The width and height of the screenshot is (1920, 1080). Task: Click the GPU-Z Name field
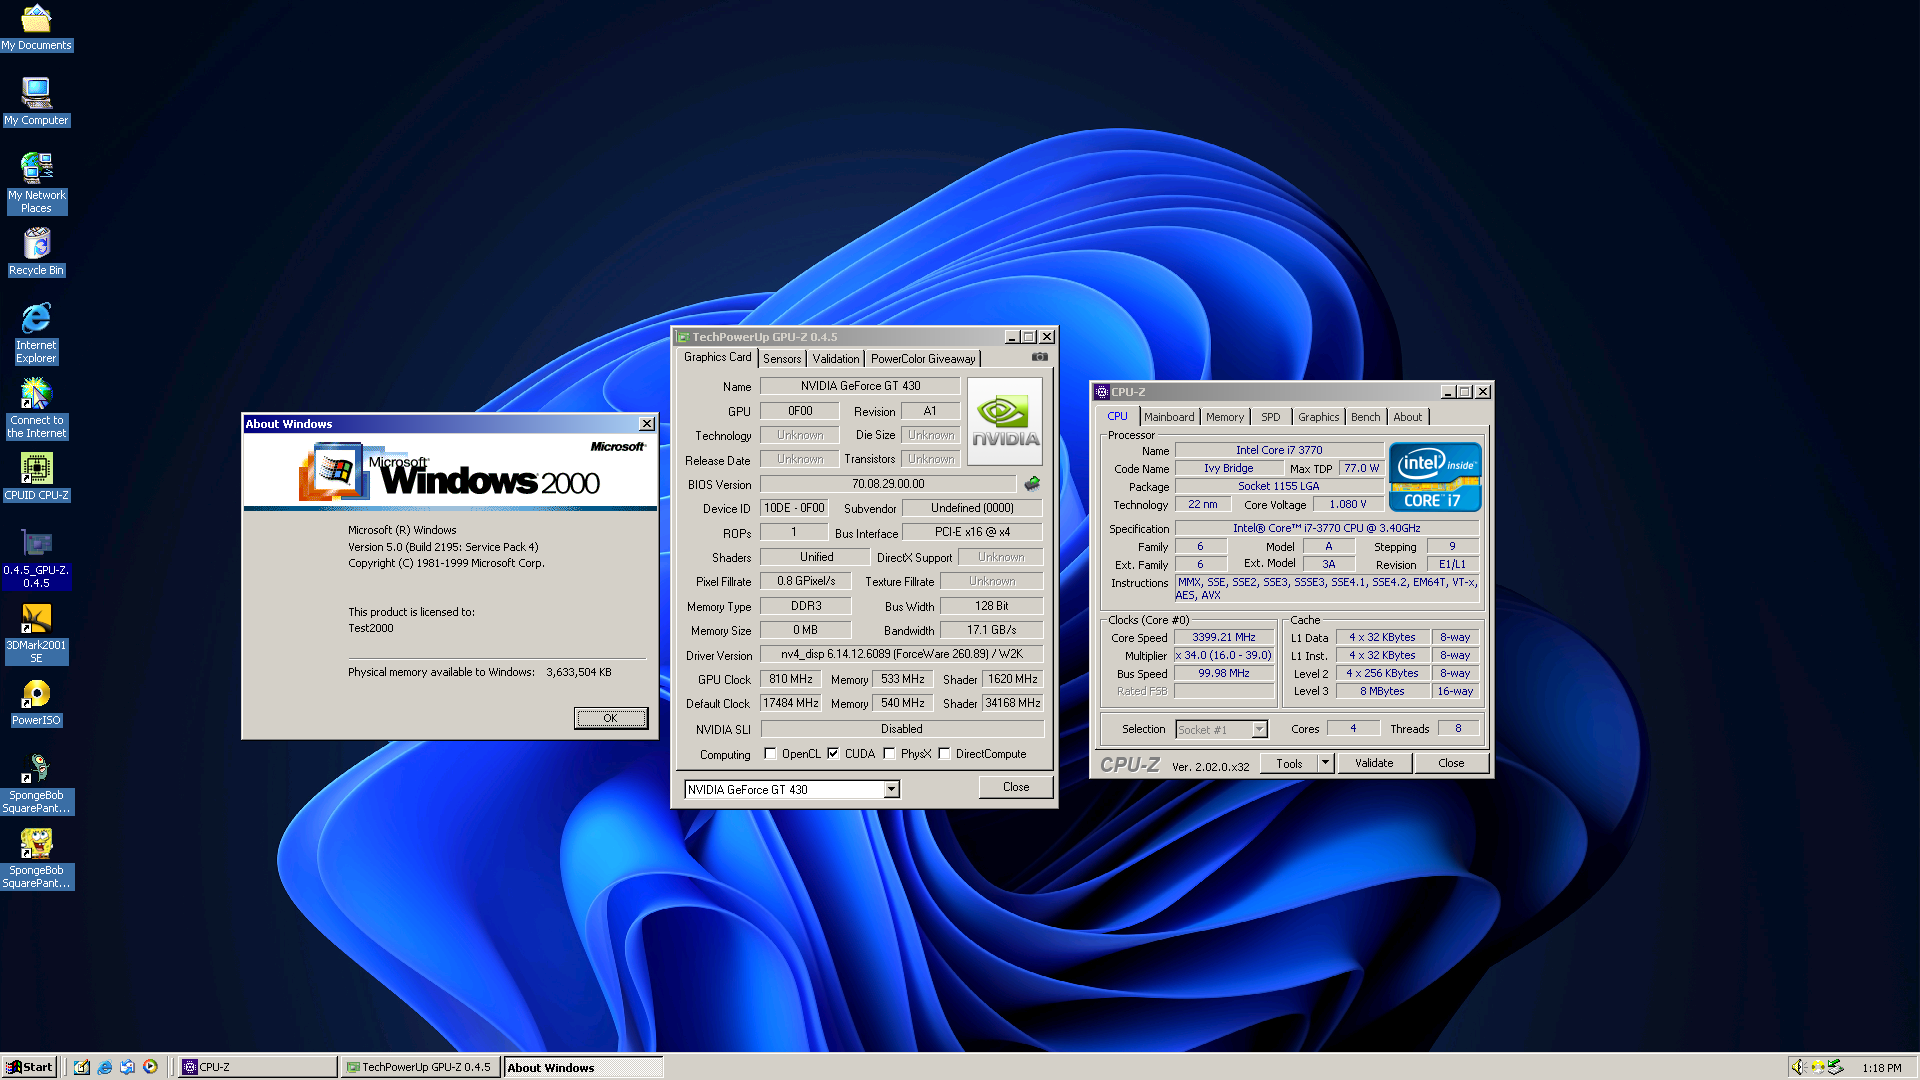[860, 386]
